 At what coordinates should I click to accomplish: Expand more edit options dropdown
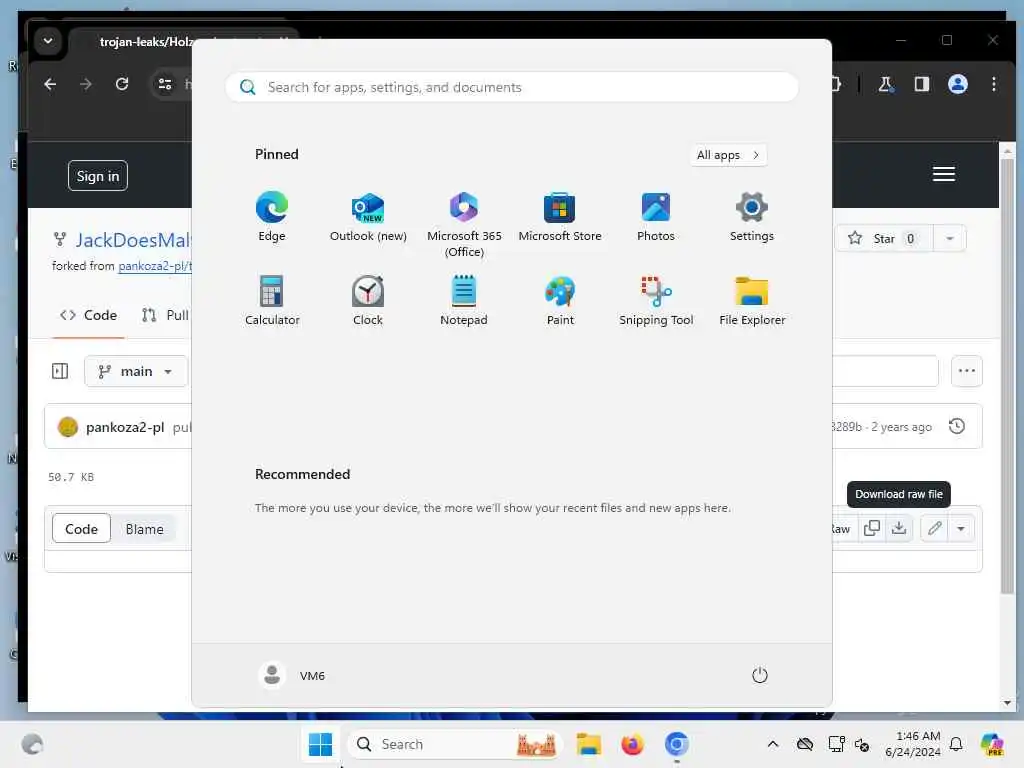pyautogui.click(x=961, y=528)
